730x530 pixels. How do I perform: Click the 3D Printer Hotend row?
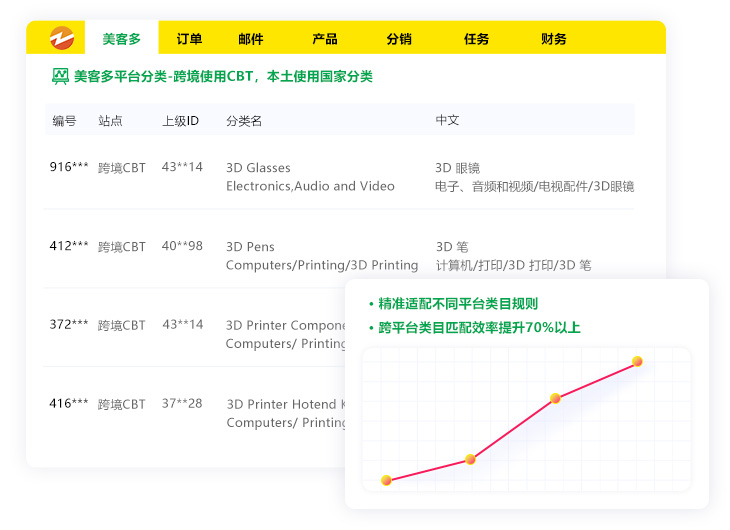pos(285,404)
